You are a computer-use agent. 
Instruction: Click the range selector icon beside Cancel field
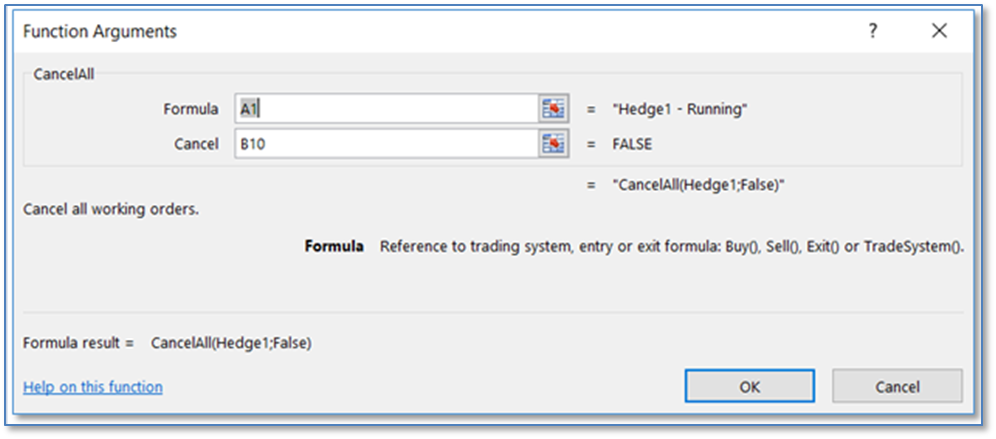[554, 144]
